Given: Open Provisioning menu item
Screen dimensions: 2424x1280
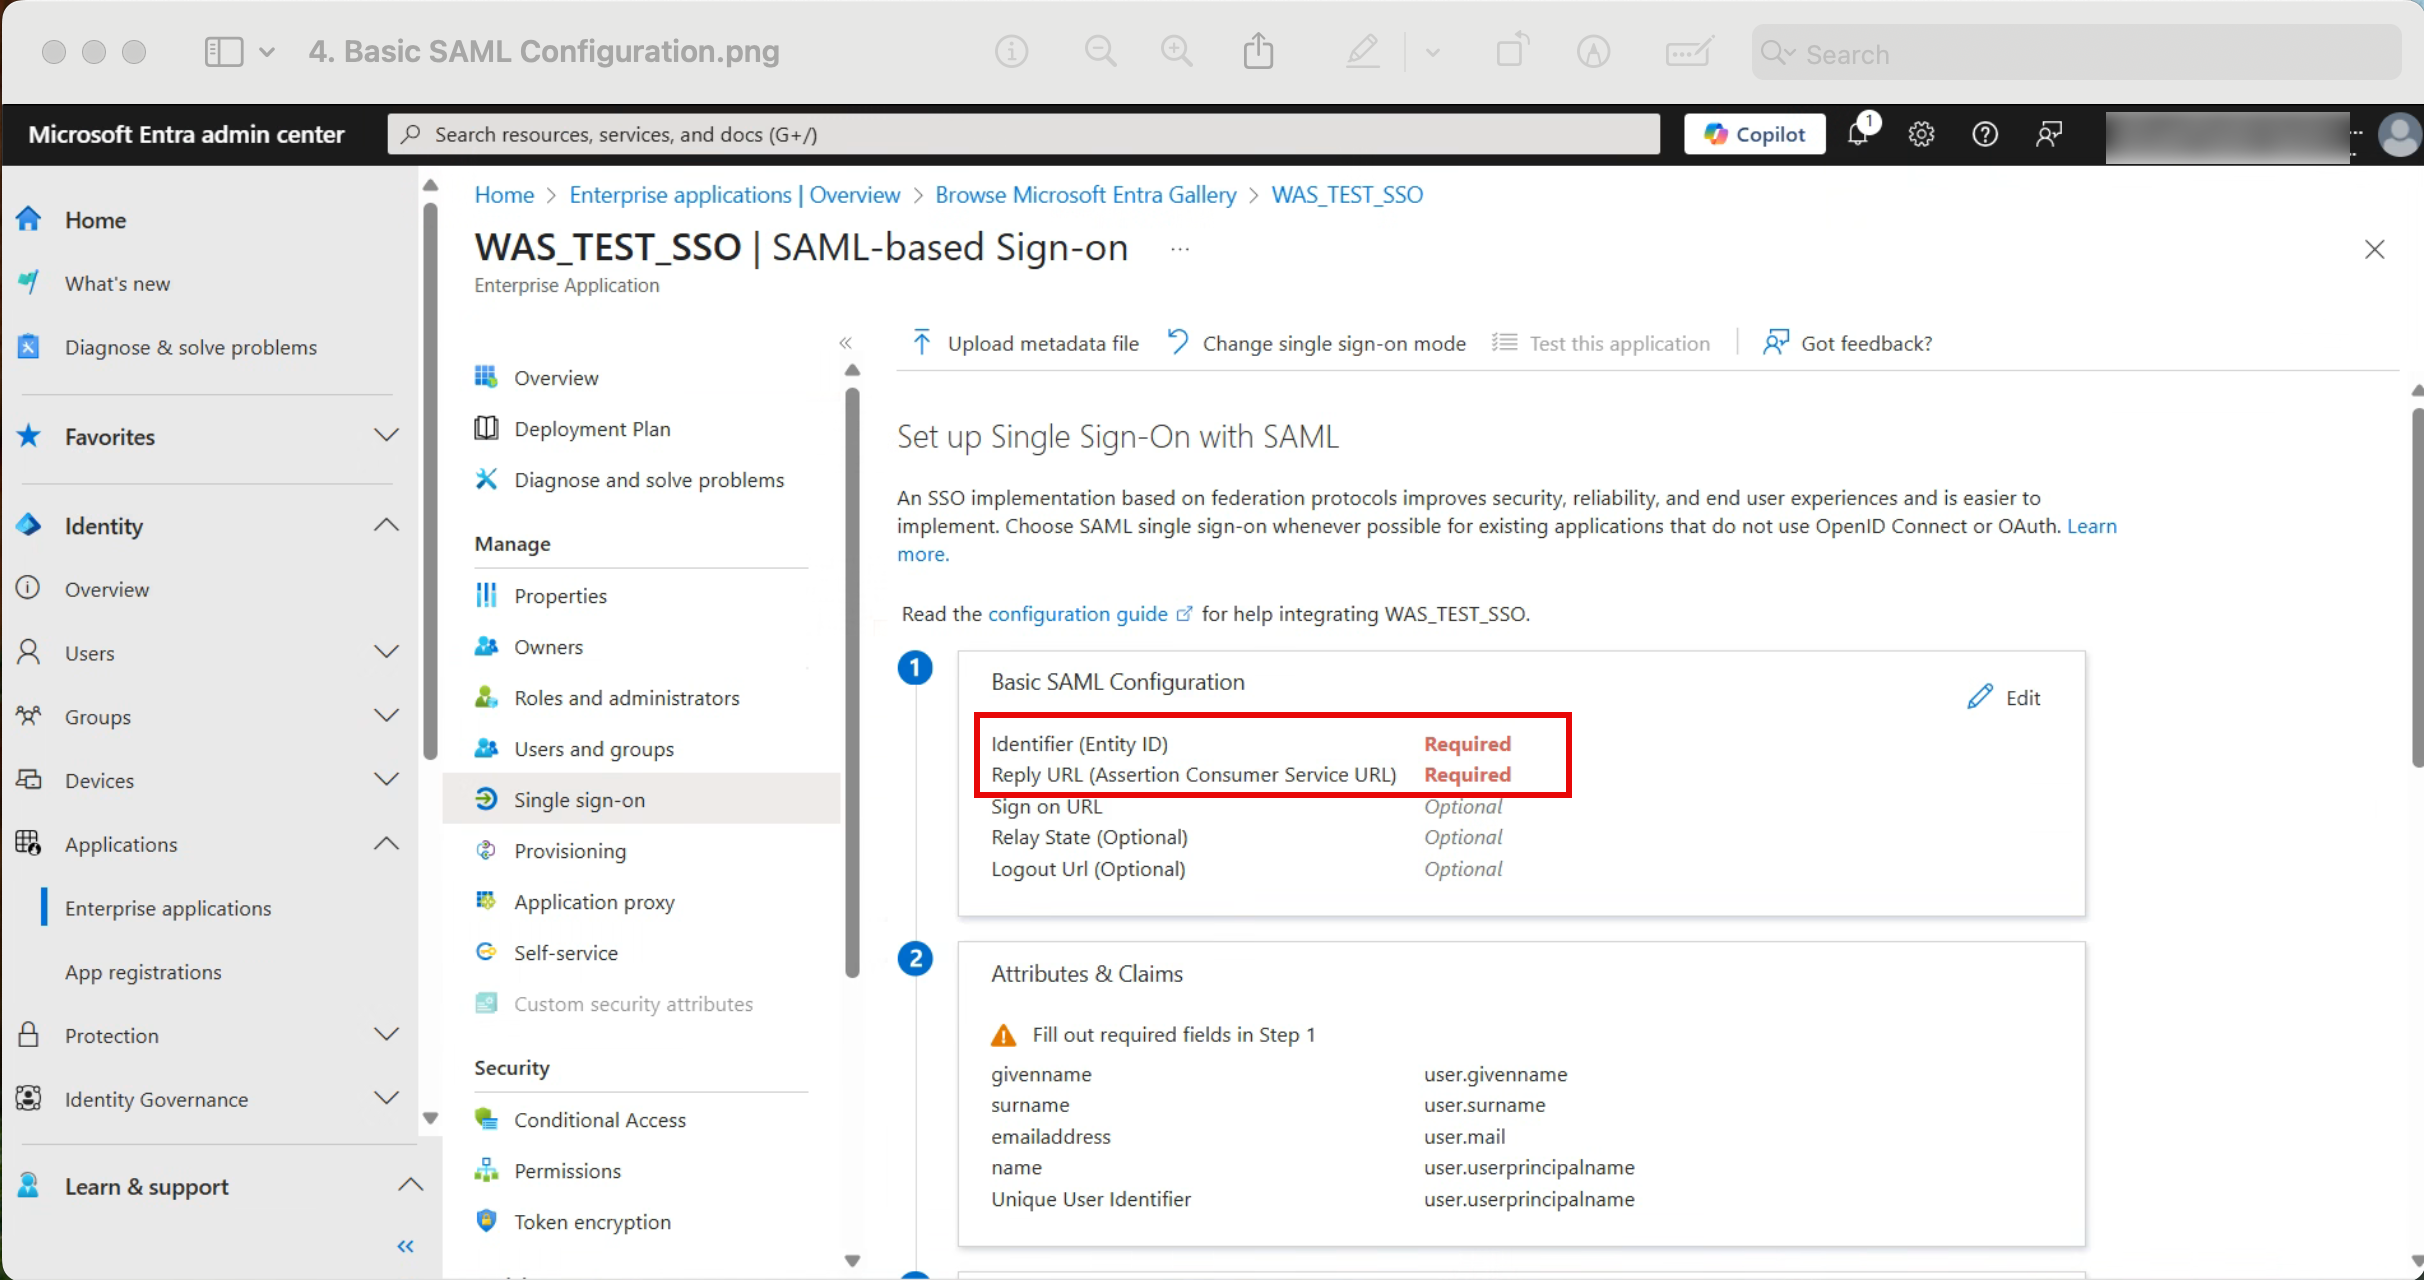Looking at the screenshot, I should [x=570, y=851].
